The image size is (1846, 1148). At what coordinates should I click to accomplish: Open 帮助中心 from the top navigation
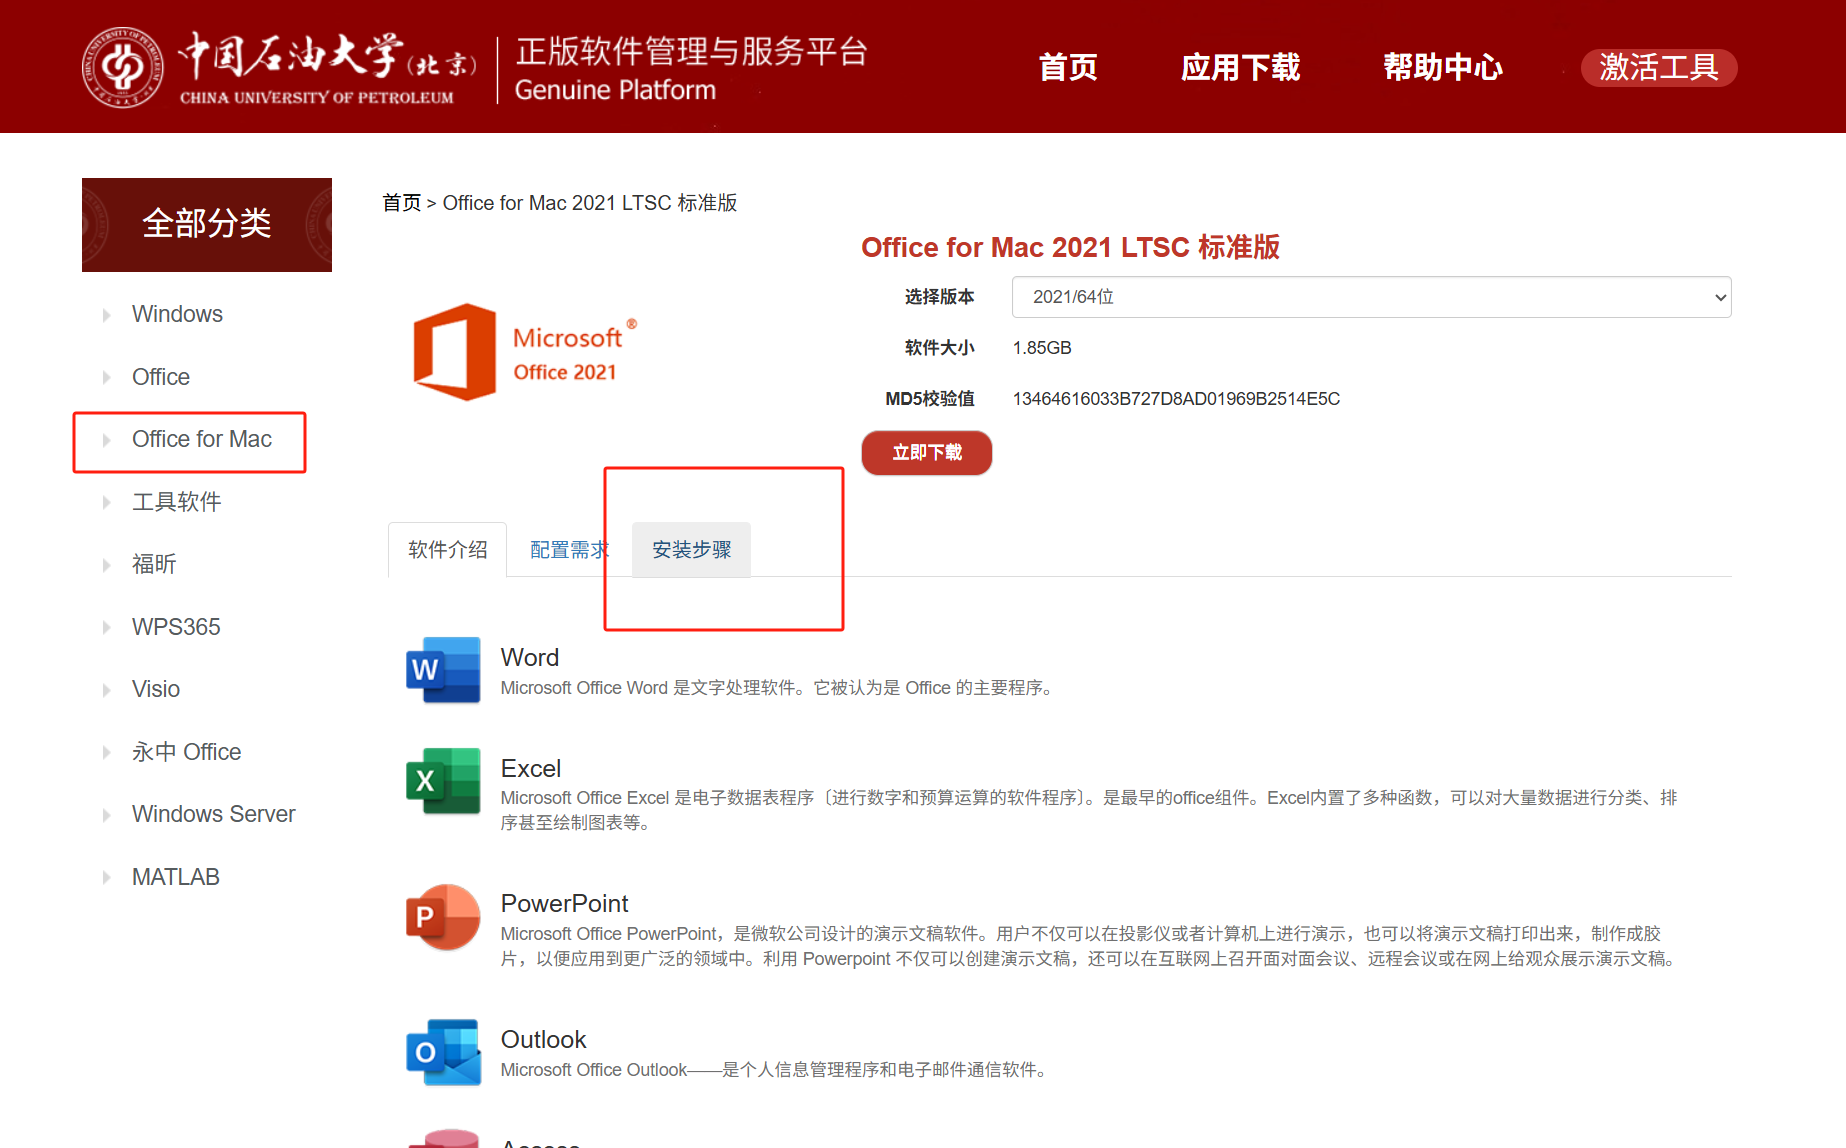(x=1442, y=68)
